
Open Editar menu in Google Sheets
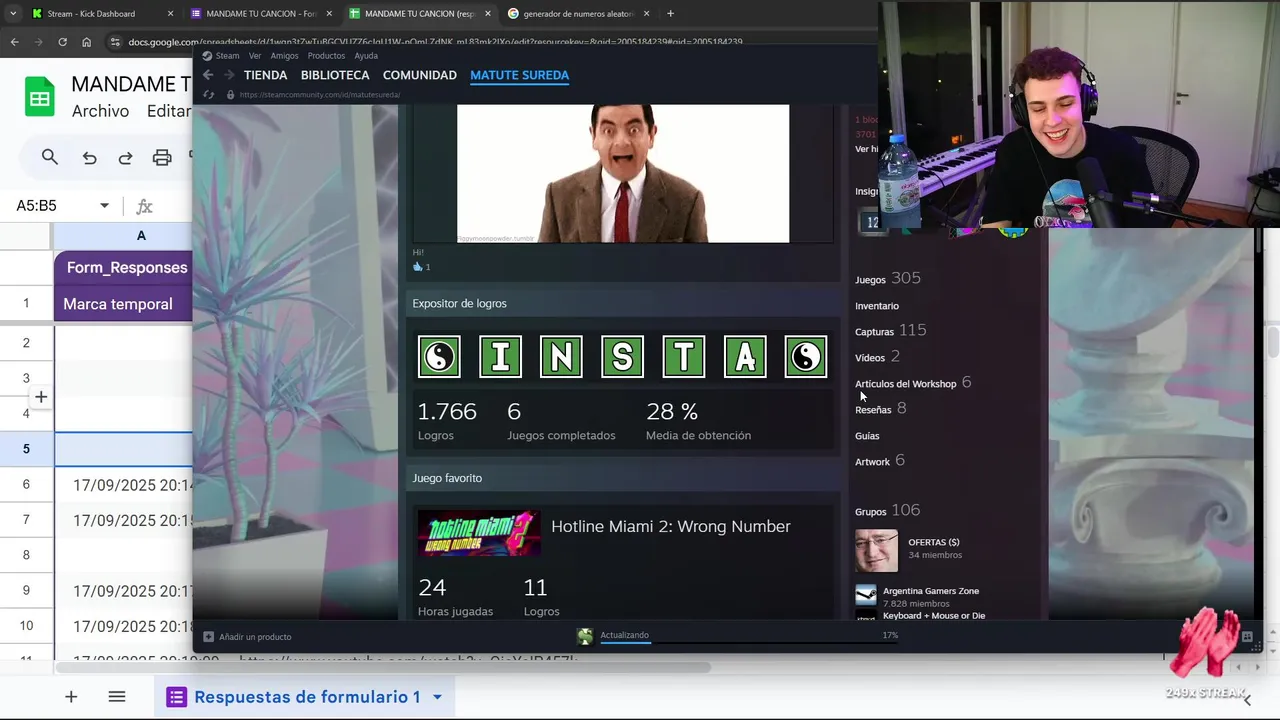pyautogui.click(x=168, y=111)
